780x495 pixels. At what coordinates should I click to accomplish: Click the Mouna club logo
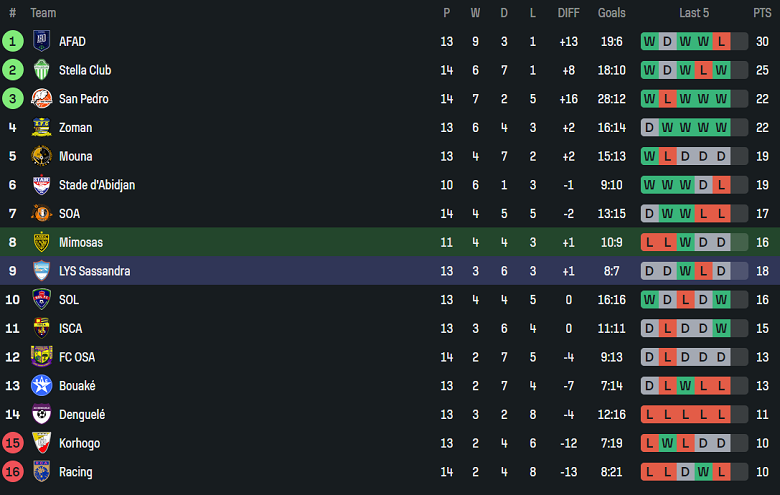point(41,156)
